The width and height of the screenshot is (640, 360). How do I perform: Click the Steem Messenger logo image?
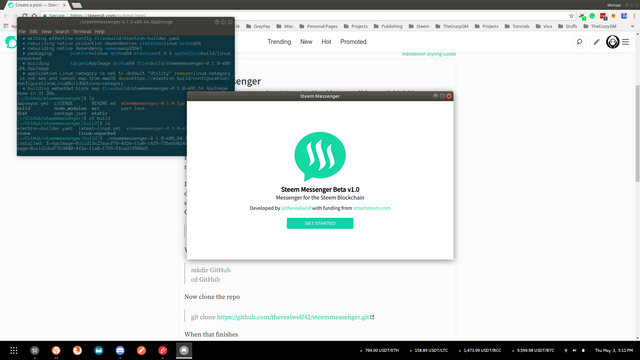pos(320,156)
